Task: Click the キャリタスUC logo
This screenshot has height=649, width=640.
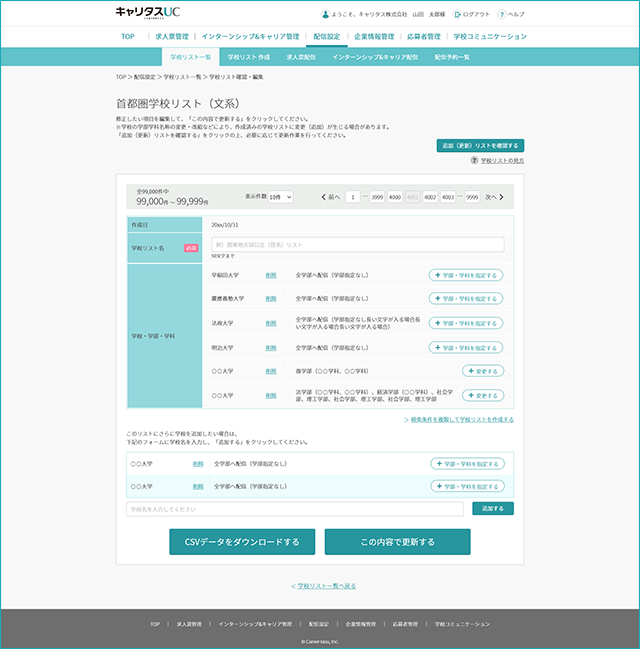Action: (x=148, y=12)
